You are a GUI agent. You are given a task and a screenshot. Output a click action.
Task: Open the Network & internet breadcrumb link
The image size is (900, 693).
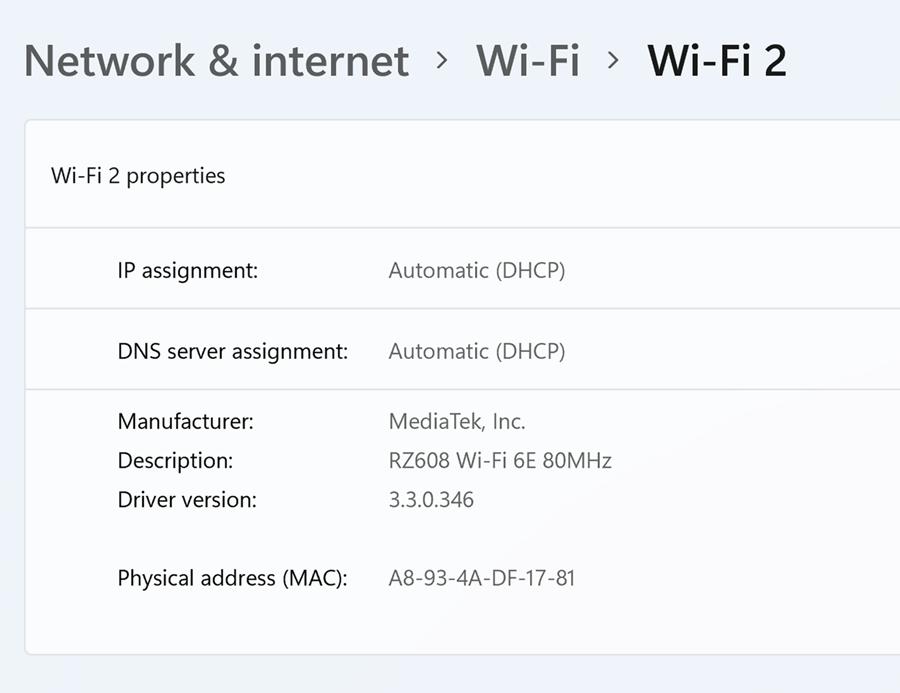coord(216,61)
